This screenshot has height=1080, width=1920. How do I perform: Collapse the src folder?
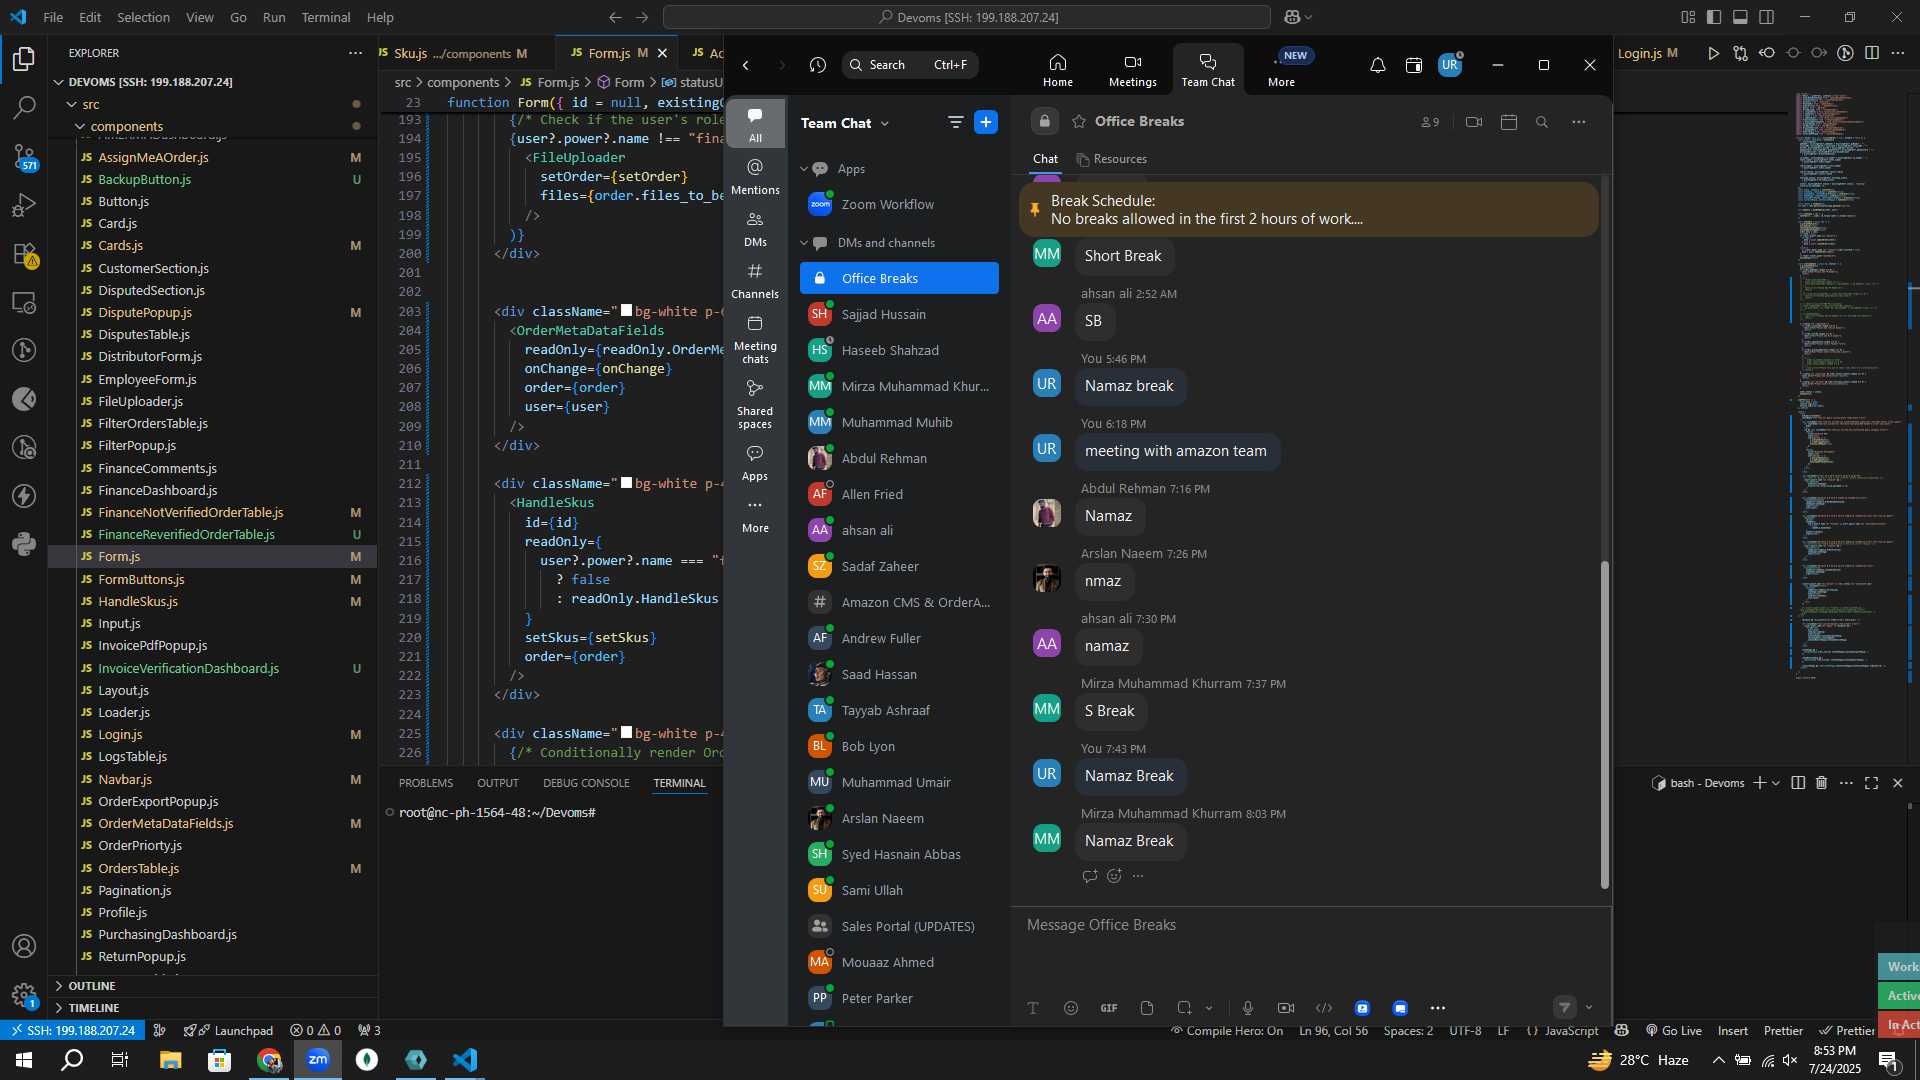tap(72, 104)
